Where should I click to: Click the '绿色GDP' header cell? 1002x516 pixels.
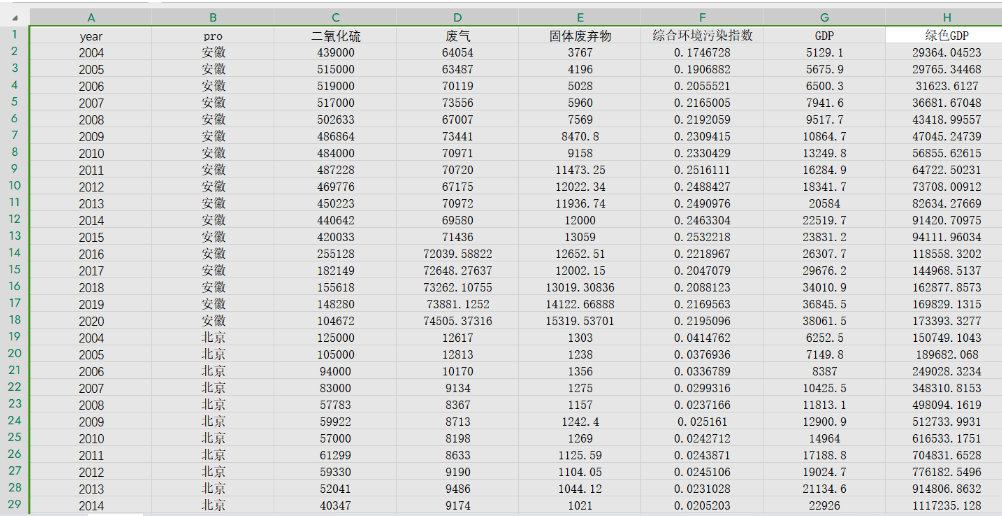[x=944, y=36]
